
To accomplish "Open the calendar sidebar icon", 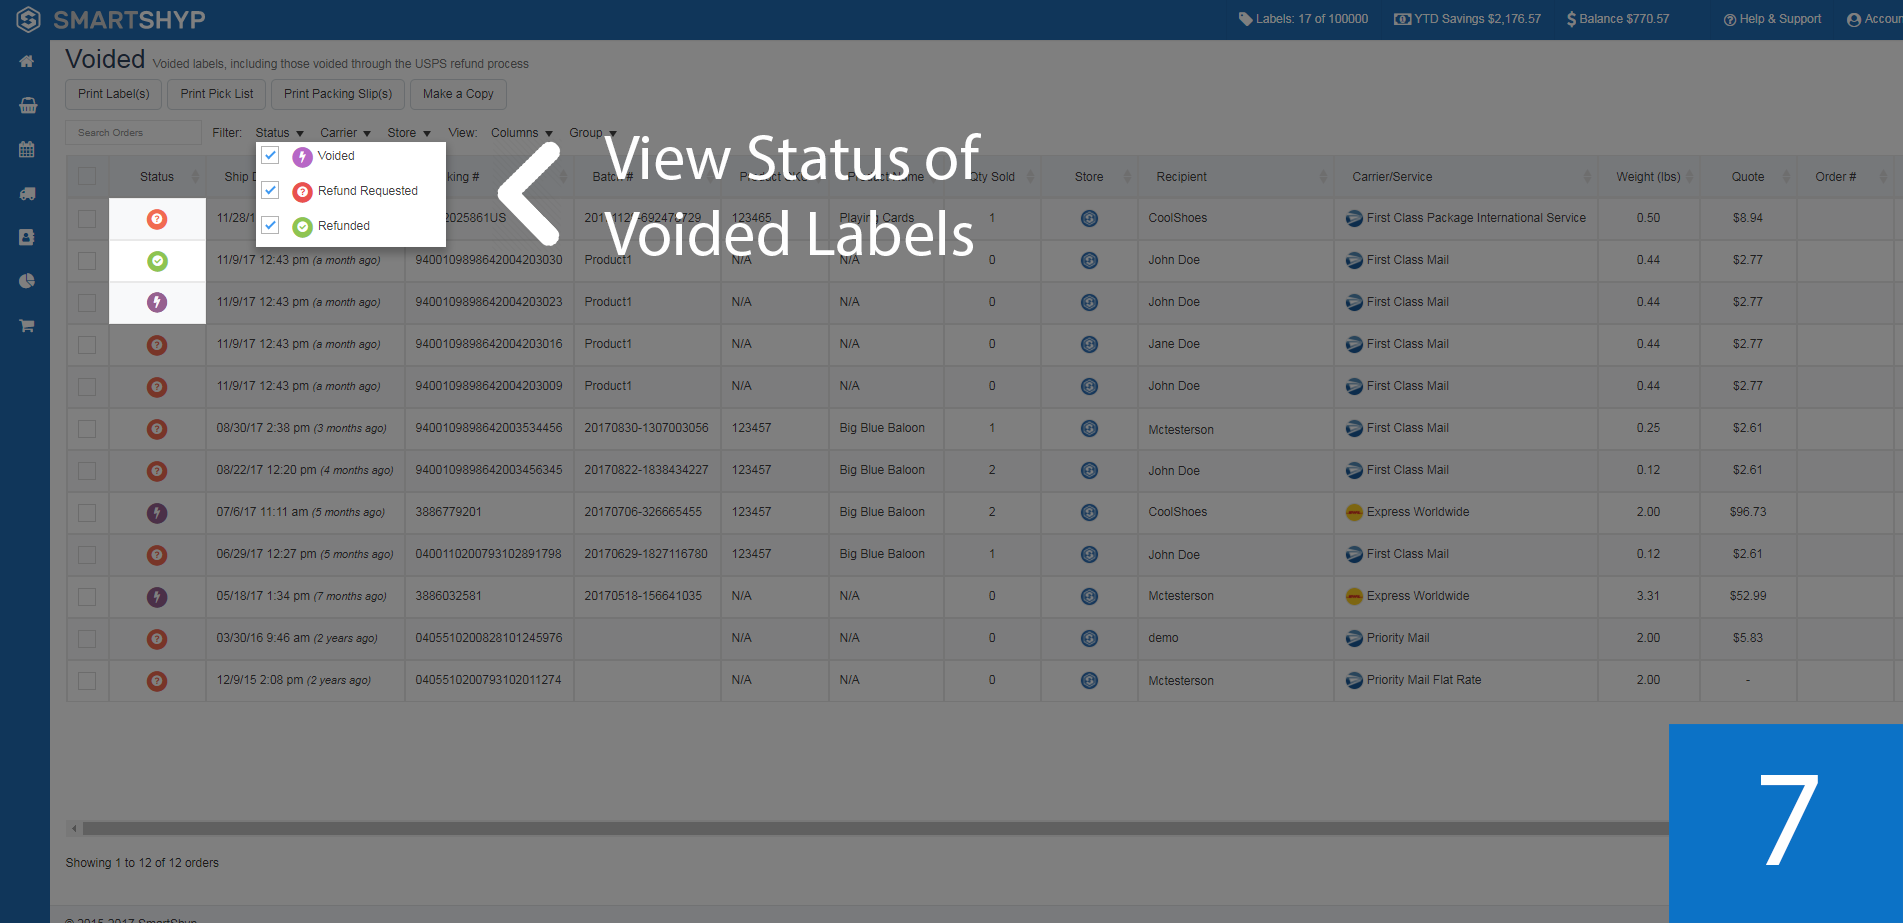I will pyautogui.click(x=27, y=150).
